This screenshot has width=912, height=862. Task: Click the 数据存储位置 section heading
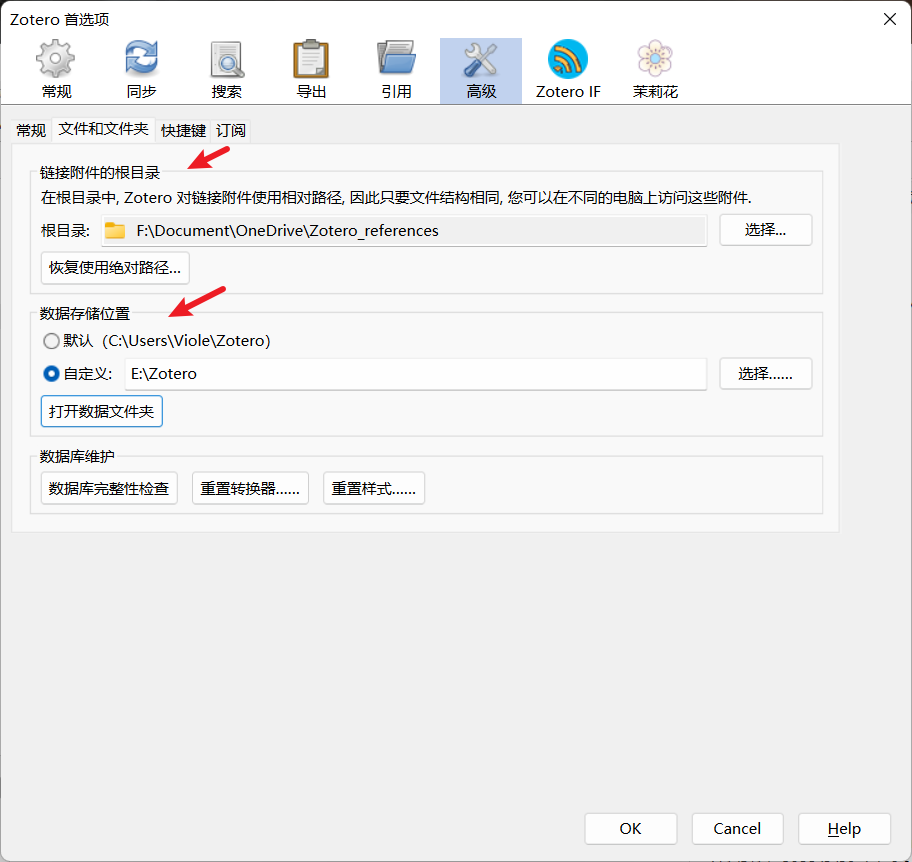85,314
